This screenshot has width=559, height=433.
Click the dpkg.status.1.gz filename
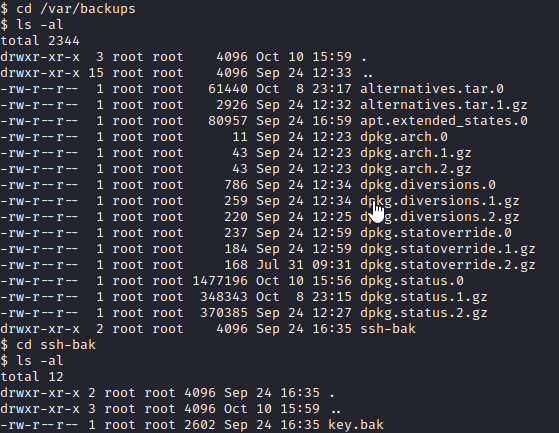coord(424,297)
